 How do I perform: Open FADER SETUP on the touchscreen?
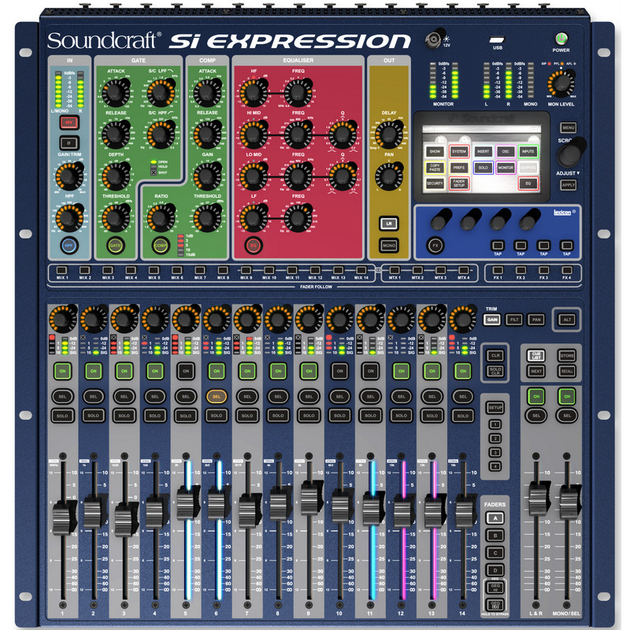pyautogui.click(x=459, y=183)
